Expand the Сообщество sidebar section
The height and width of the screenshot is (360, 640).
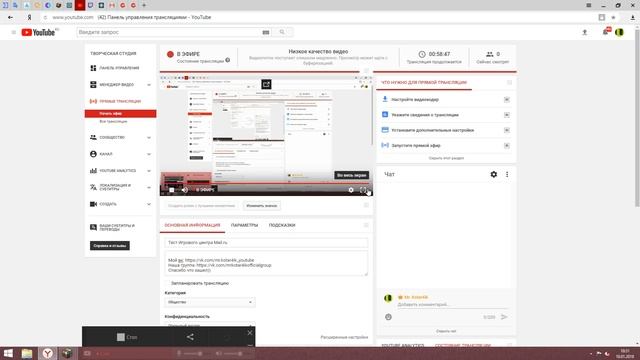tap(149, 138)
